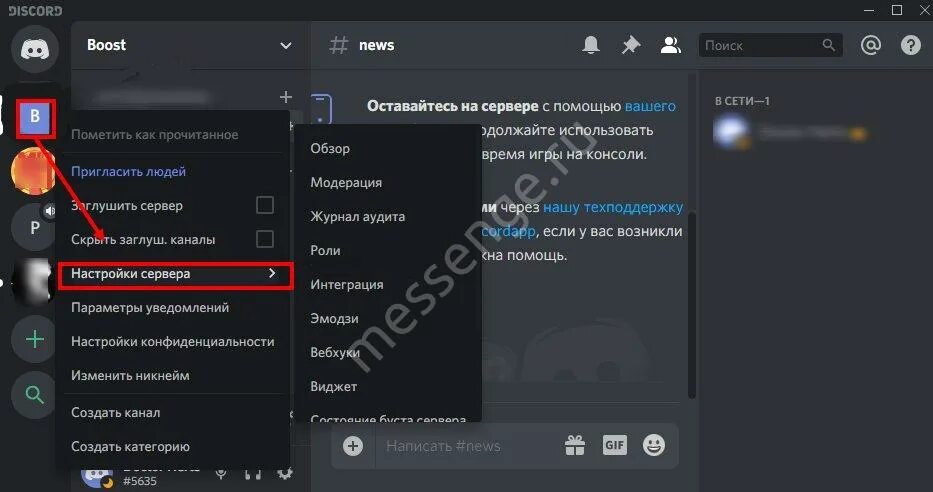Open Виджет in the submenu

(x=334, y=386)
